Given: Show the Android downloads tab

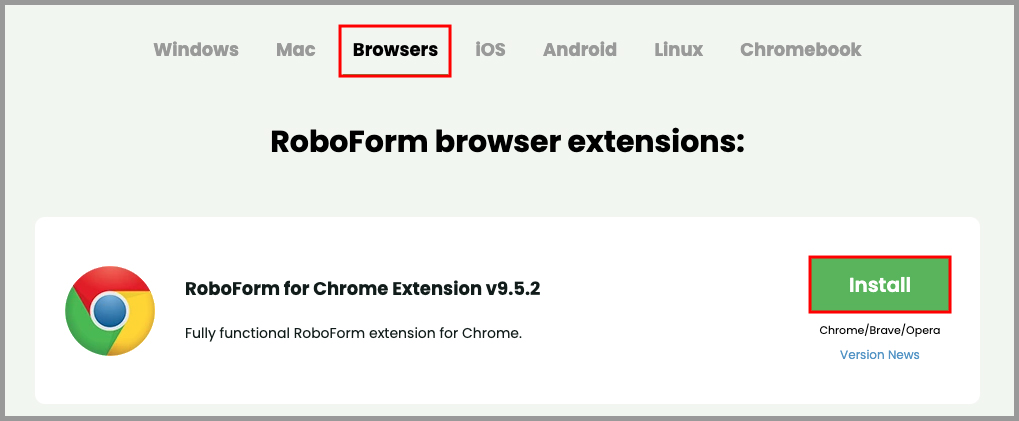Looking at the screenshot, I should click(x=580, y=49).
